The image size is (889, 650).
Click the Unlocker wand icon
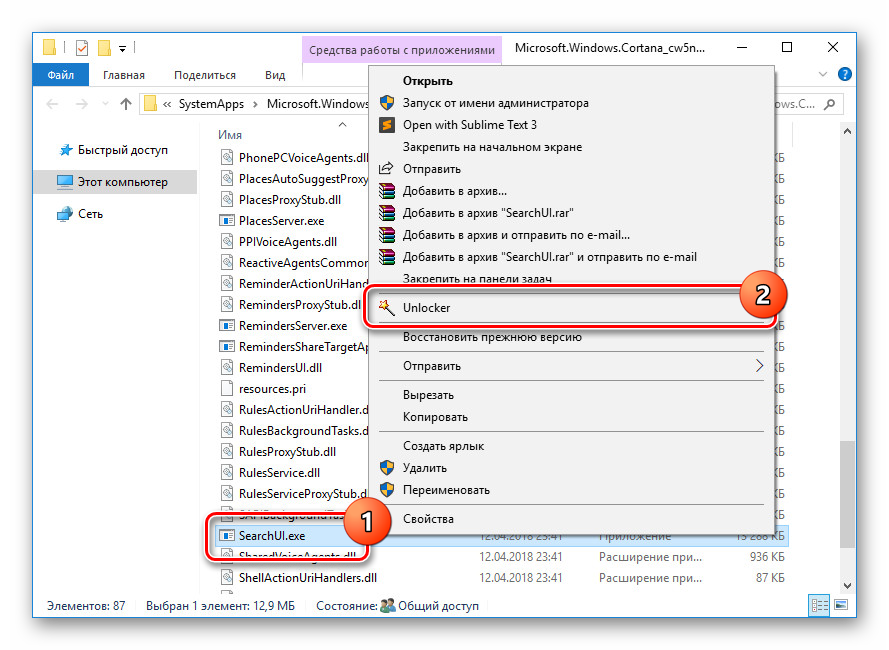tap(387, 307)
